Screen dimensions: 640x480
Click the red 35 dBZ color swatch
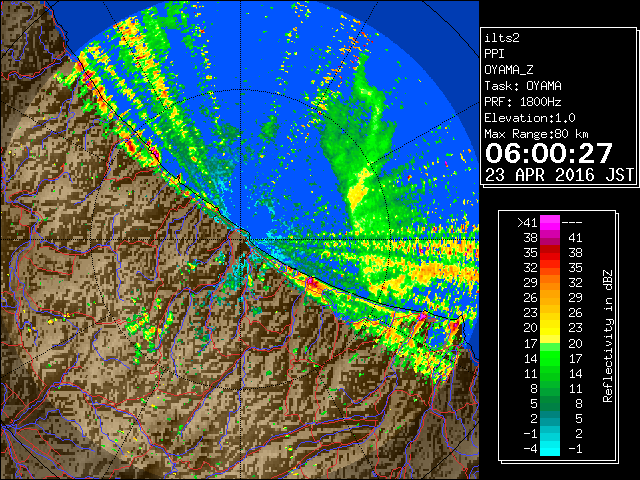coord(550,252)
